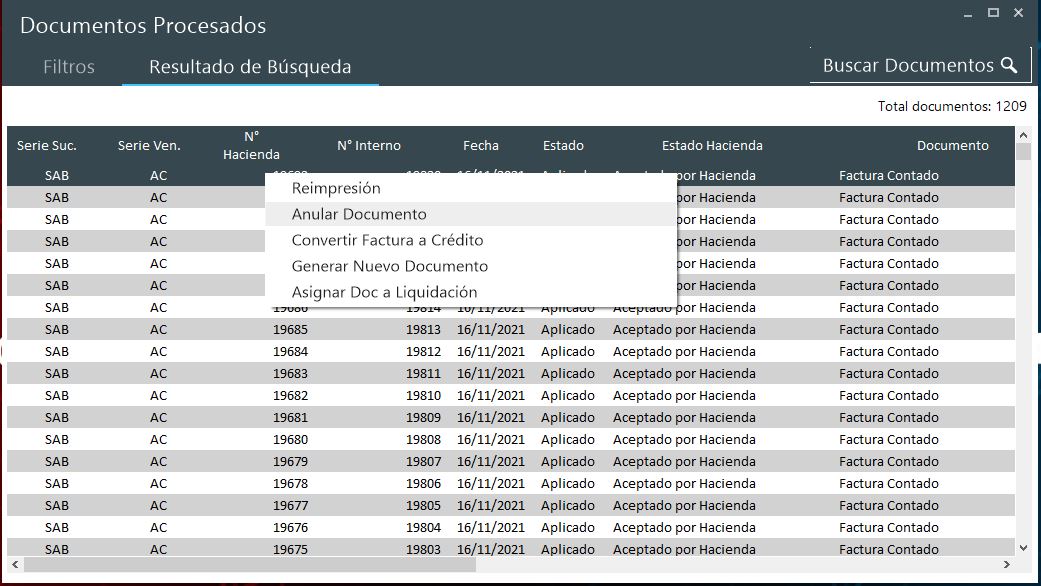
Task: Pick Convertir Factura a Crédito option
Action: coord(387,240)
